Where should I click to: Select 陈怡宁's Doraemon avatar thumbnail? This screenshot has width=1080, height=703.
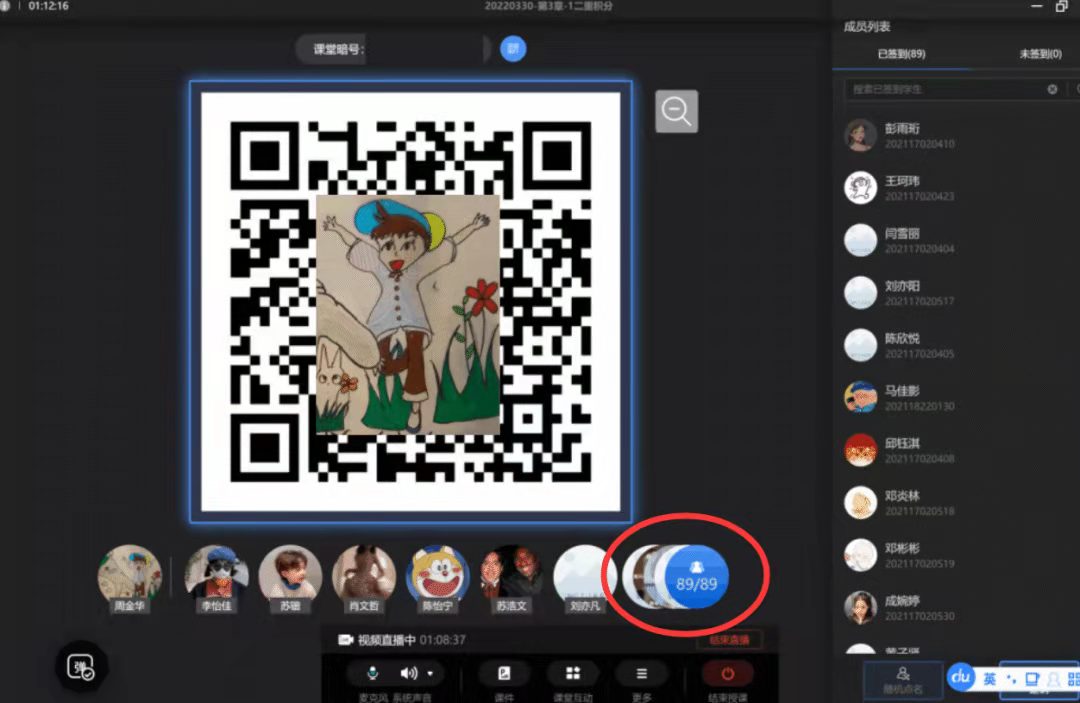438,575
